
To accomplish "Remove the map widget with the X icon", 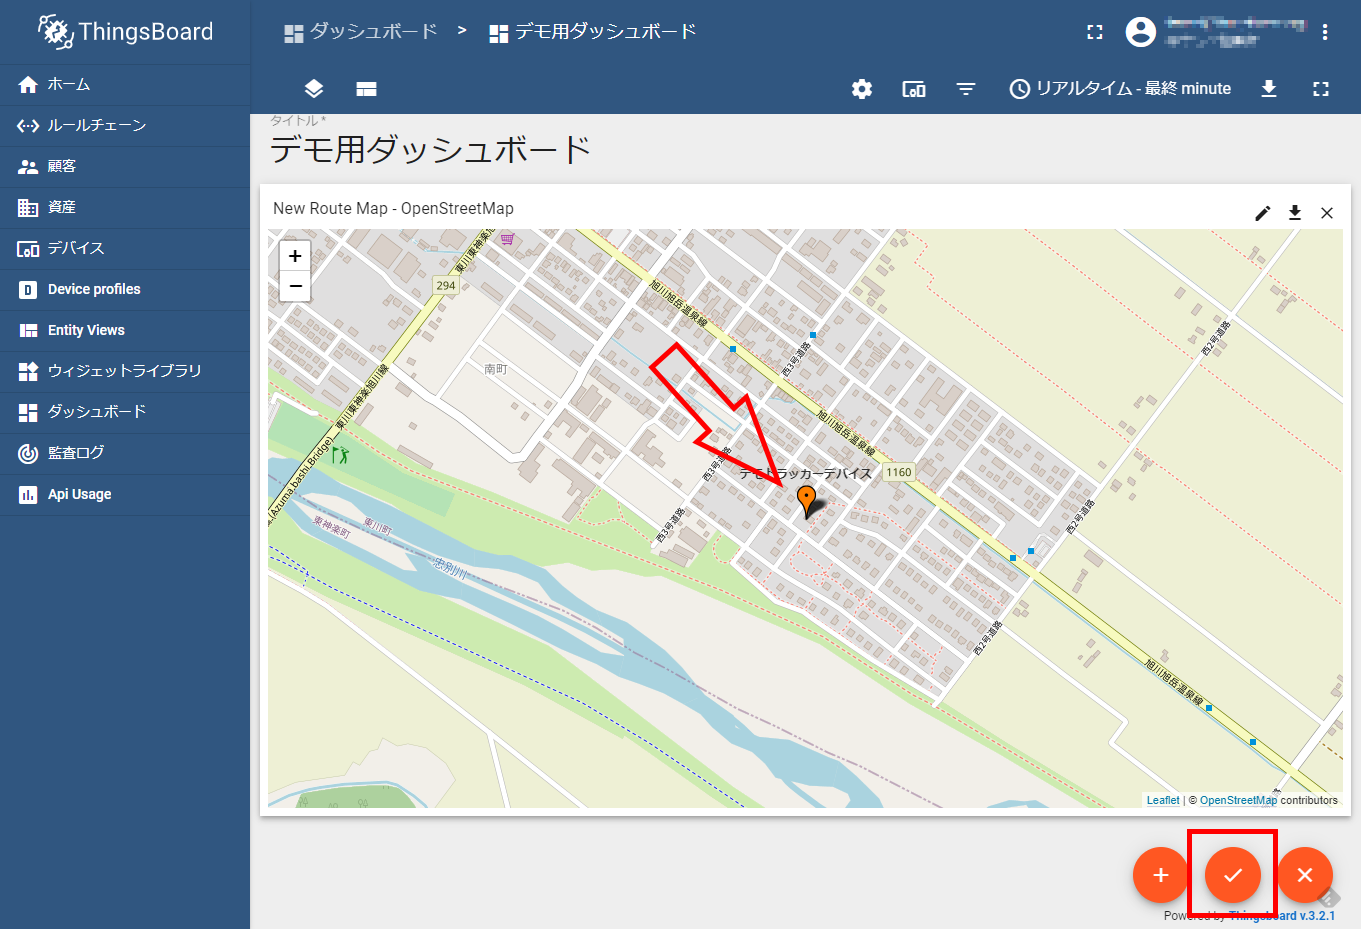I will pos(1327,213).
